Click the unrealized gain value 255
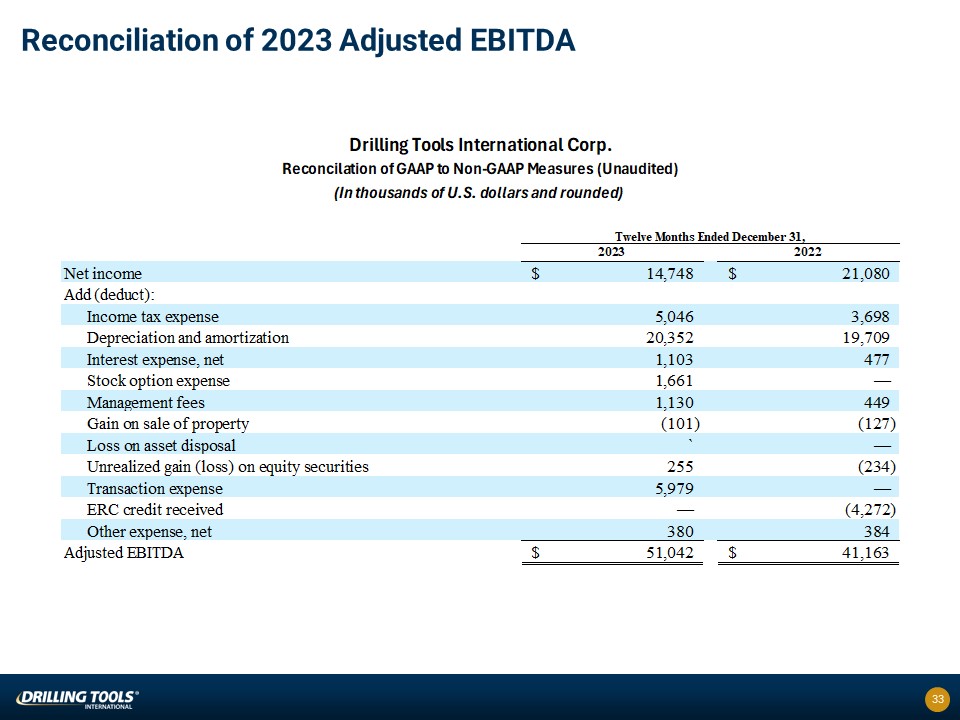Image resolution: width=960 pixels, height=720 pixels. (x=680, y=467)
